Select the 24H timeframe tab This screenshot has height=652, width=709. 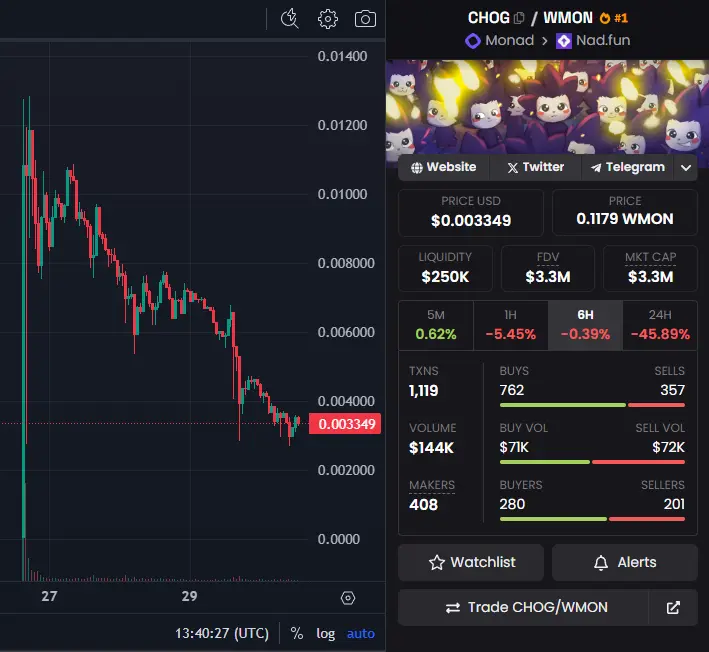click(660, 325)
